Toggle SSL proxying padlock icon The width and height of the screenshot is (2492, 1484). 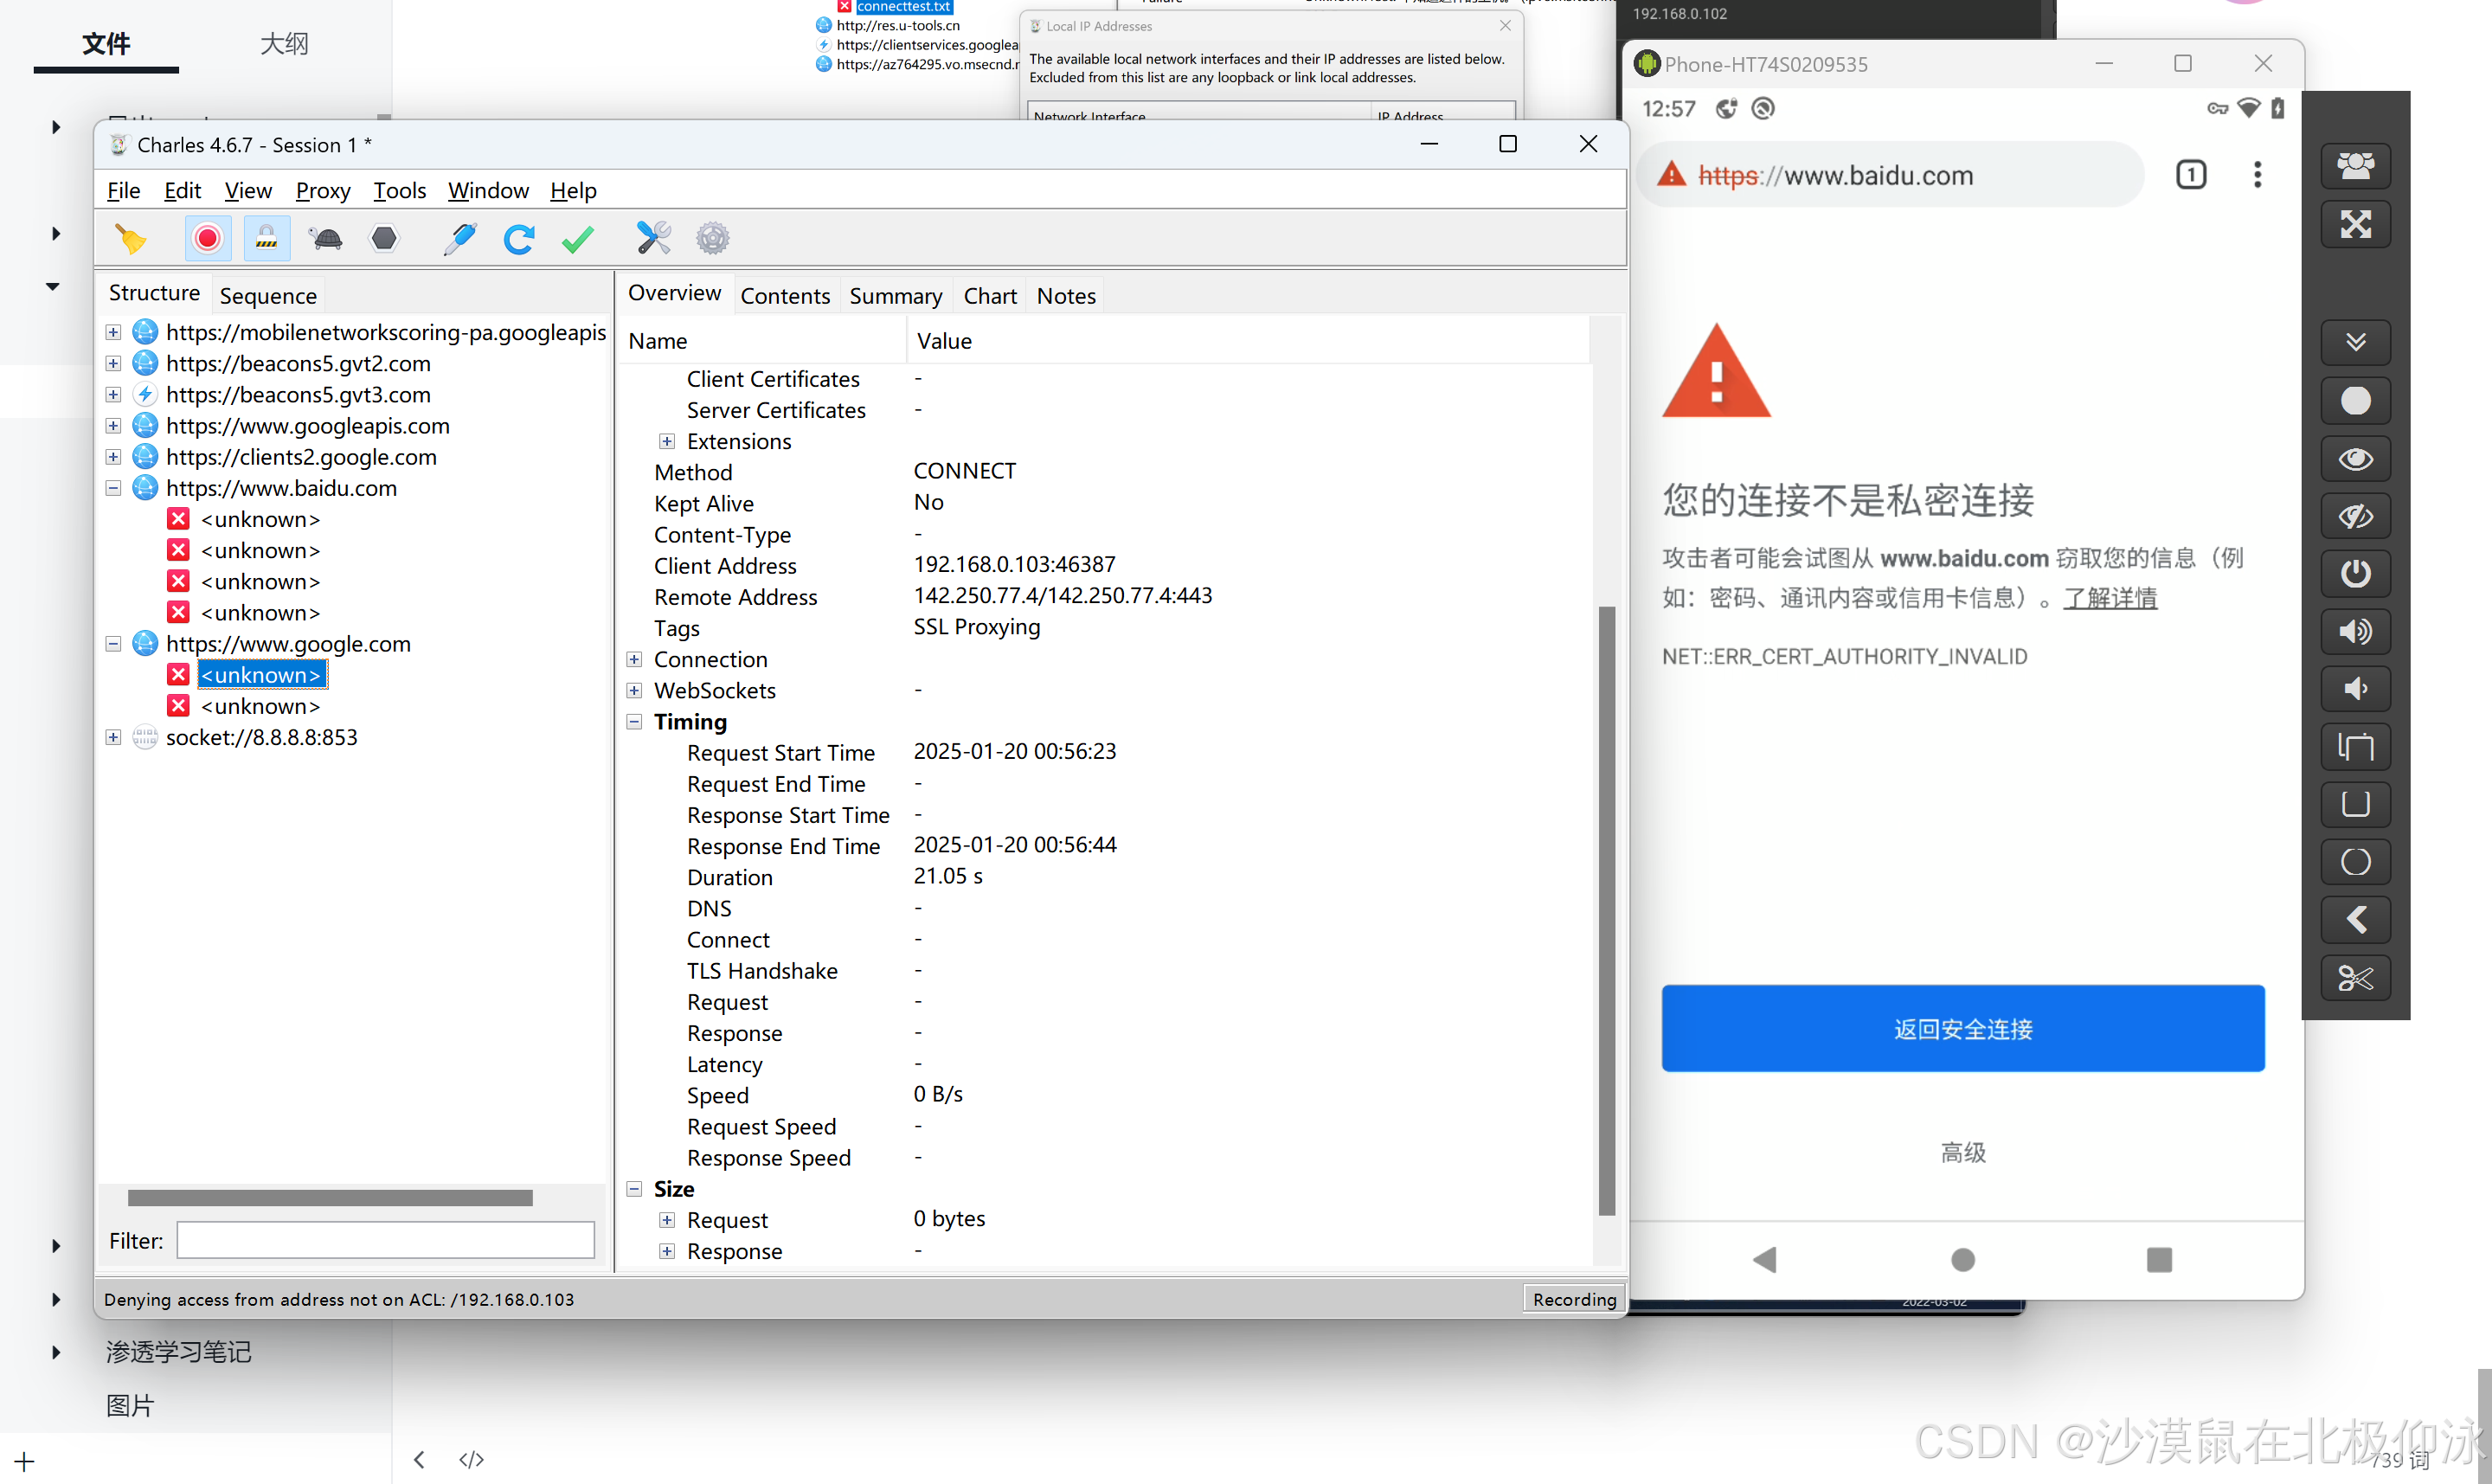tap(266, 238)
